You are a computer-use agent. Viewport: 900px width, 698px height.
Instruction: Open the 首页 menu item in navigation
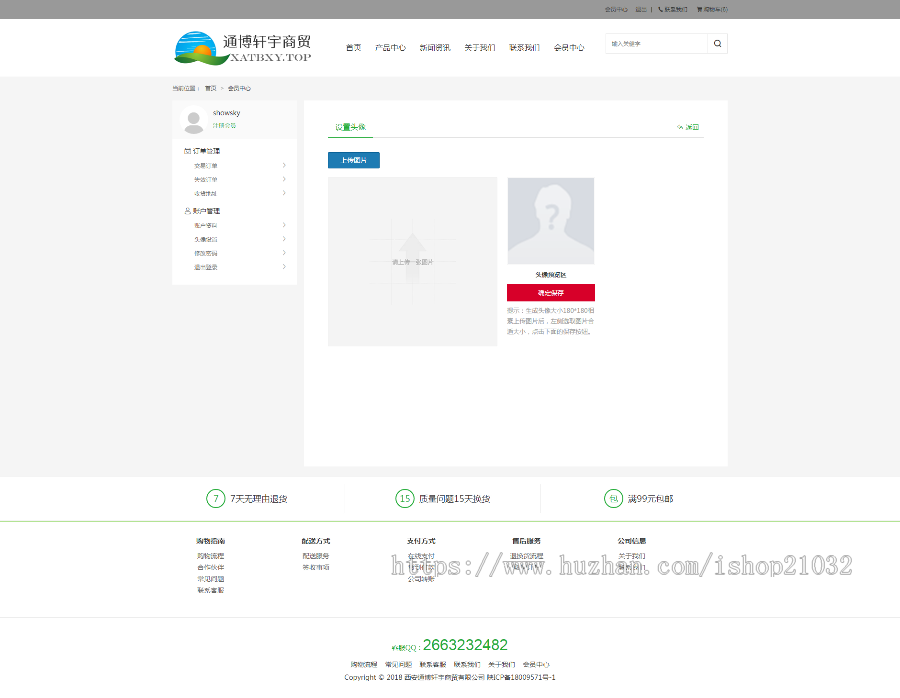click(352, 46)
